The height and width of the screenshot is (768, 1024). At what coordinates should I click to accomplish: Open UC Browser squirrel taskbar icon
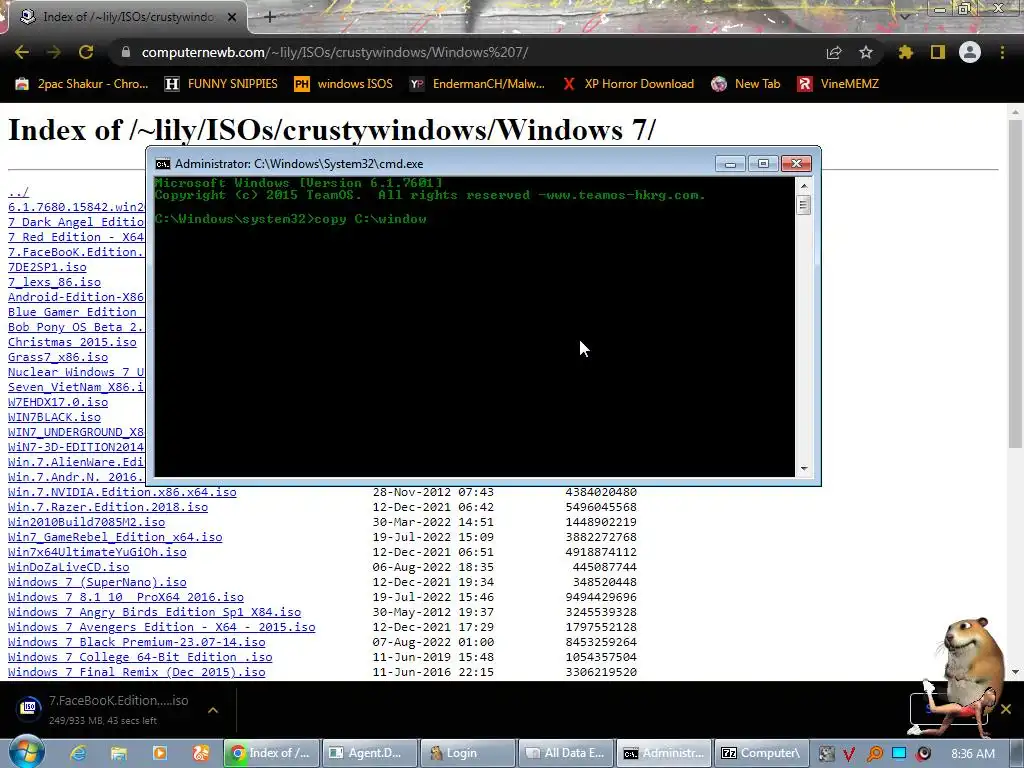200,753
